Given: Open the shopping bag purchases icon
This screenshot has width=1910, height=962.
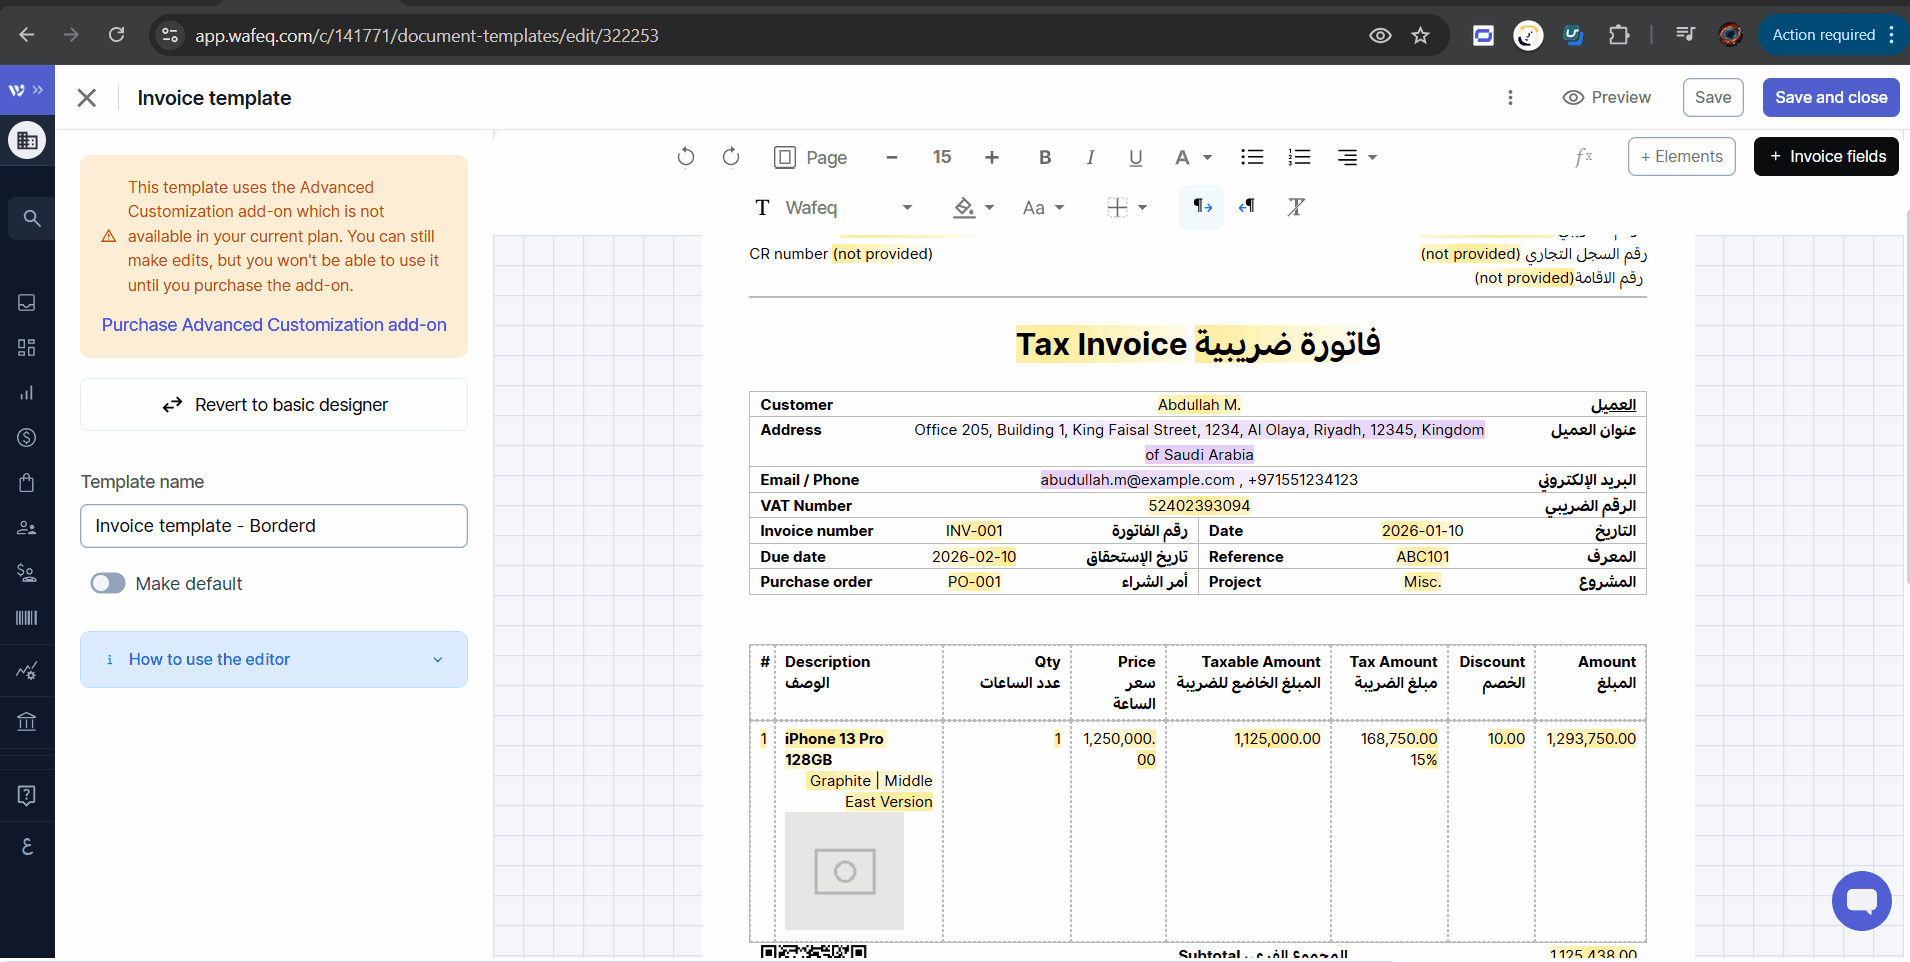Looking at the screenshot, I should tap(27, 483).
